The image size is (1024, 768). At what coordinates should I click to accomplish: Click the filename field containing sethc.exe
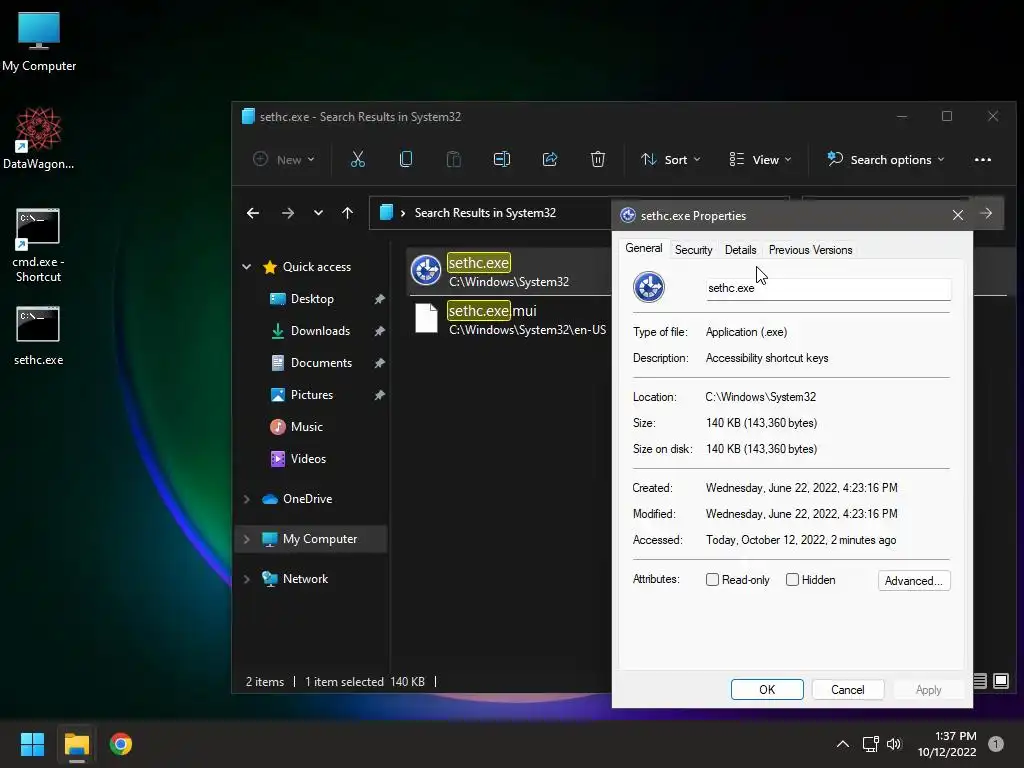coord(828,288)
